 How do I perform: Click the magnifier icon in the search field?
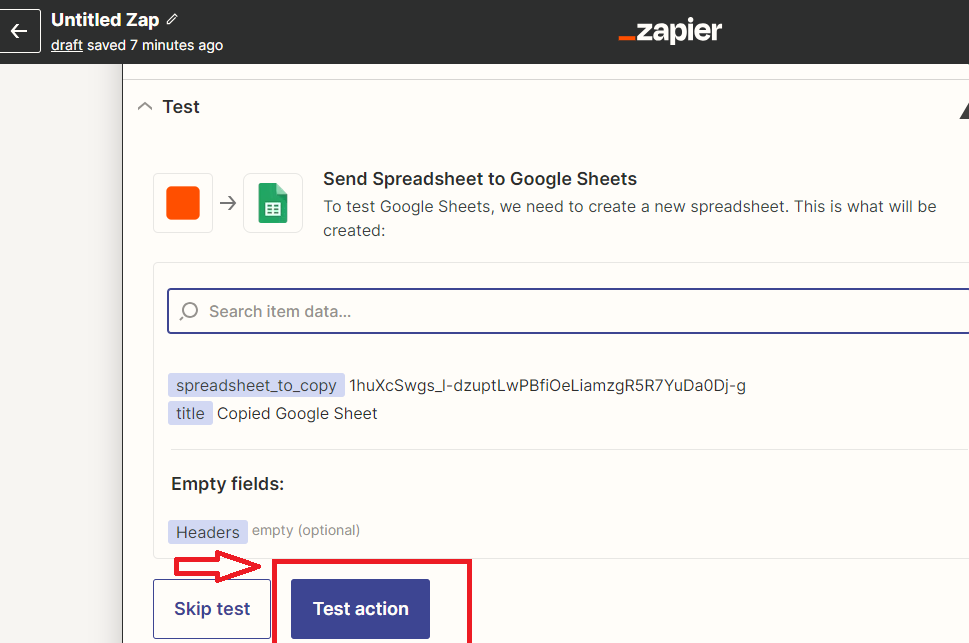(x=189, y=311)
